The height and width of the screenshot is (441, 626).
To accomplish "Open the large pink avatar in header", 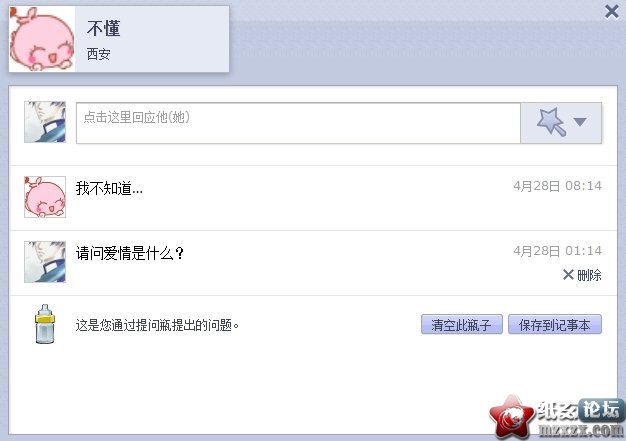I will click(x=42, y=39).
